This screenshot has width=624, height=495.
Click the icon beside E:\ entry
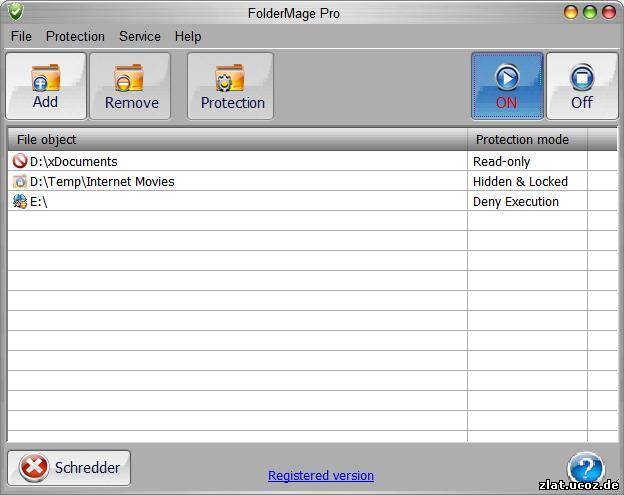pyautogui.click(x=20, y=201)
